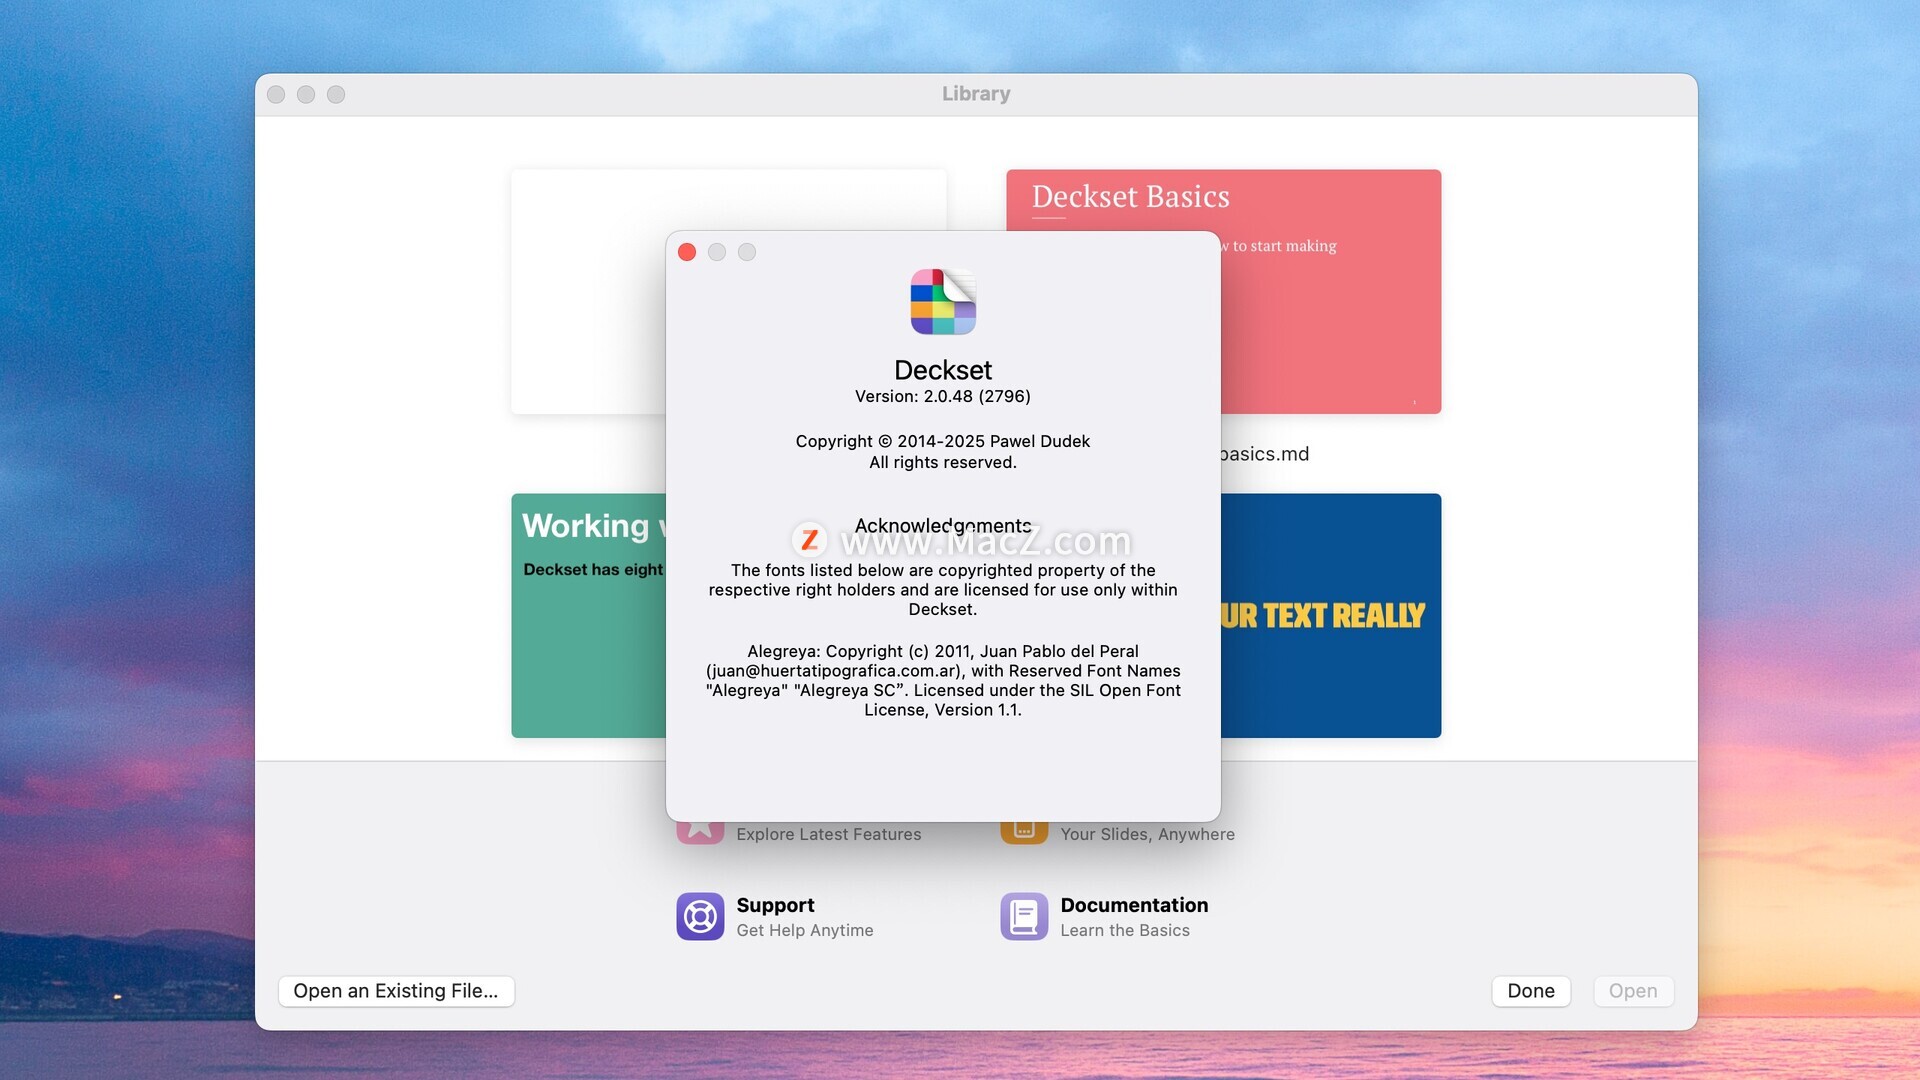Click the Your Slides, Anywhere text
Image resolution: width=1920 pixels, height=1080 pixels.
(1147, 834)
